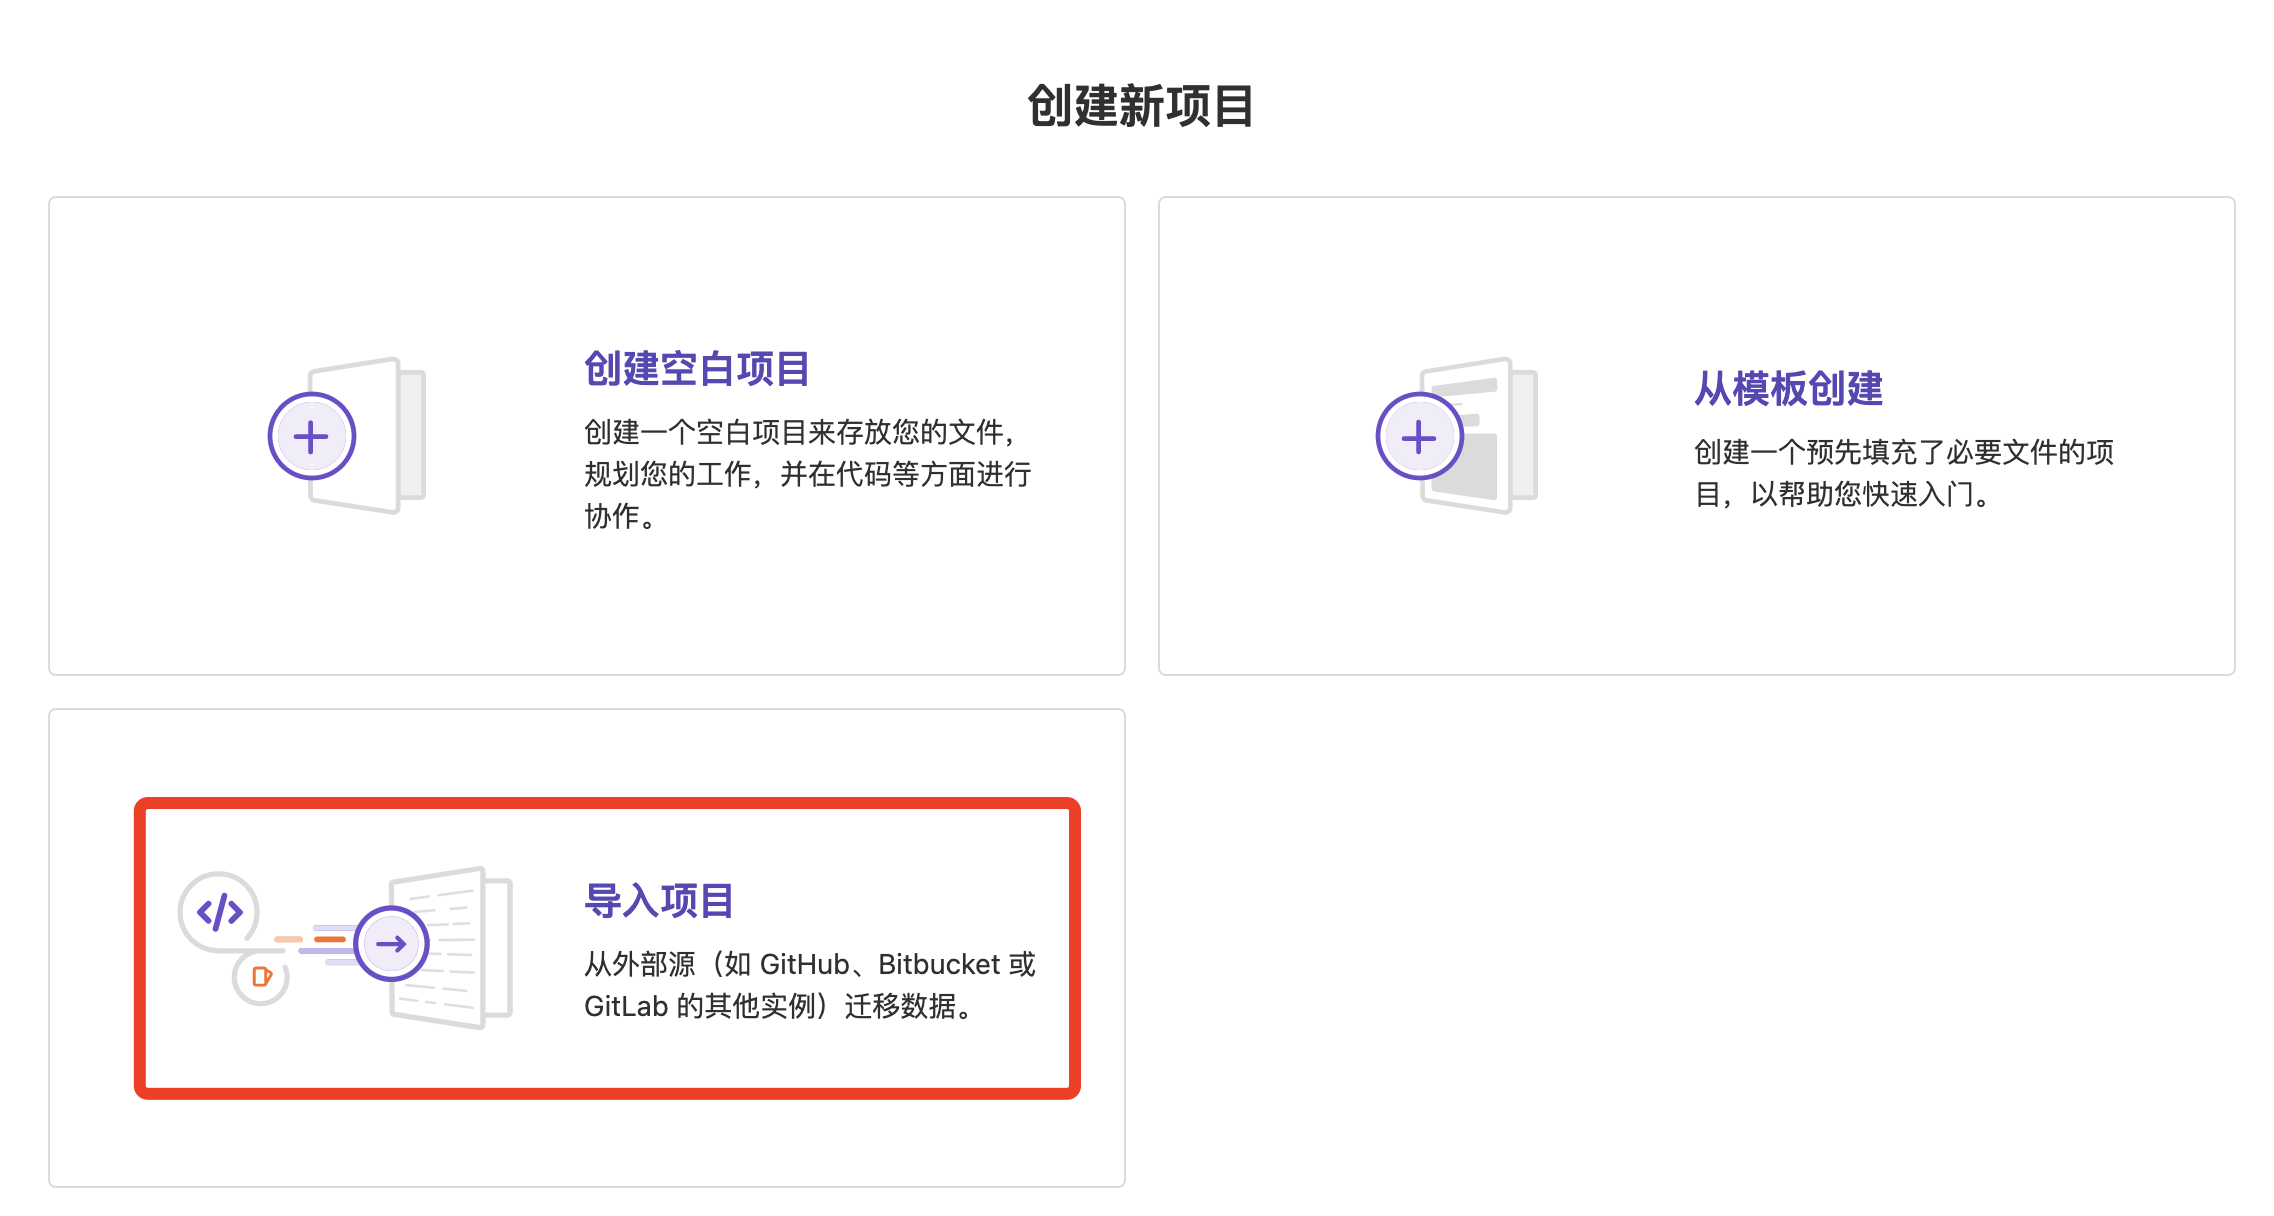Image resolution: width=2274 pixels, height=1216 pixels.
Task: Click GitLab text on import description's second line
Action: coord(626,1006)
